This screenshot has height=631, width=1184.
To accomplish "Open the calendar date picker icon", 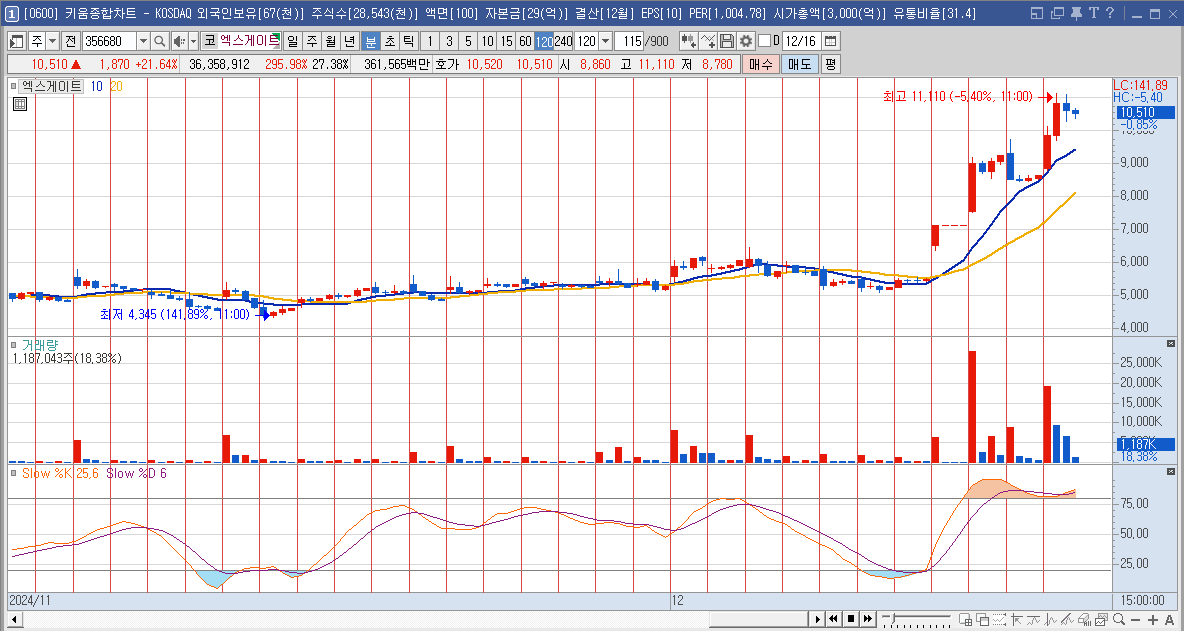I will click(x=831, y=41).
